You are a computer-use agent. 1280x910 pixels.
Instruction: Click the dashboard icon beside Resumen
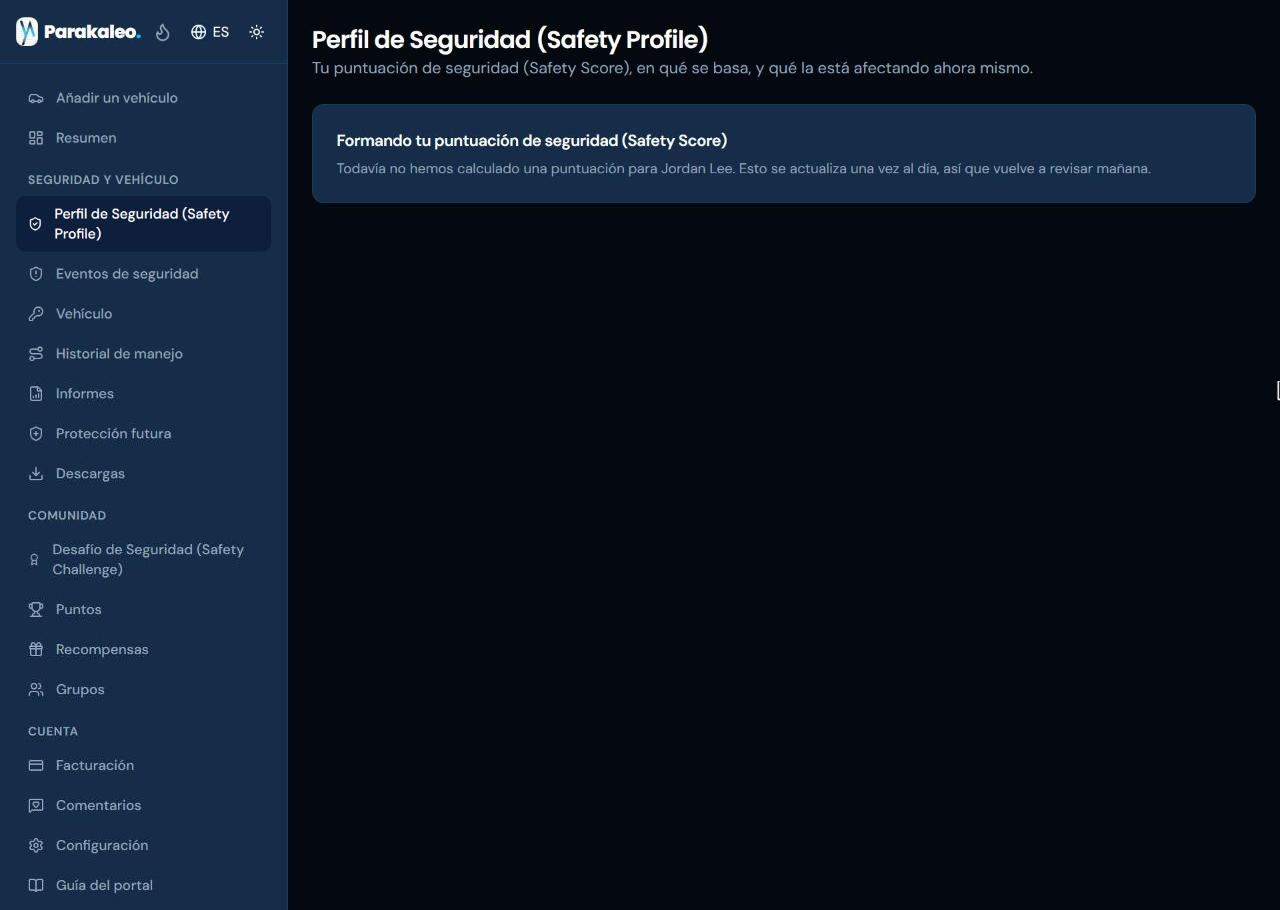36,138
